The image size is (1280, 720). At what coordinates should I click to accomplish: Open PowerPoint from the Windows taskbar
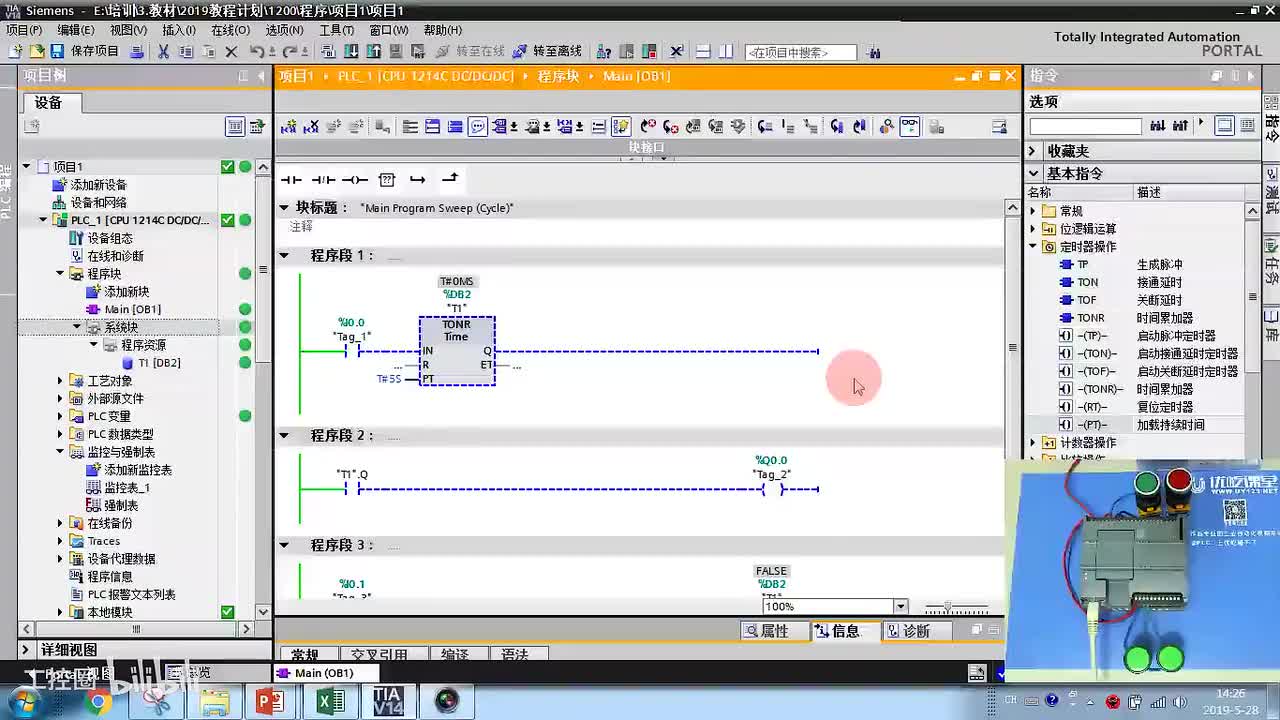(x=270, y=702)
